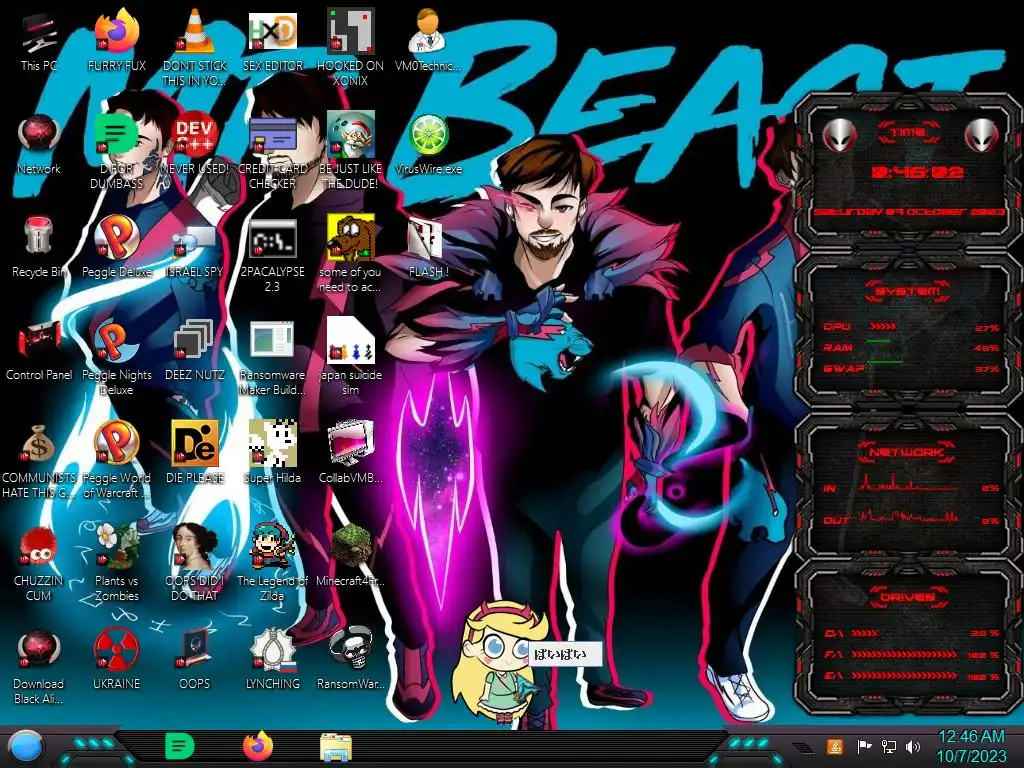1024x768 pixels.
Task: Click the right alien head in TIME widget
Action: tap(982, 135)
